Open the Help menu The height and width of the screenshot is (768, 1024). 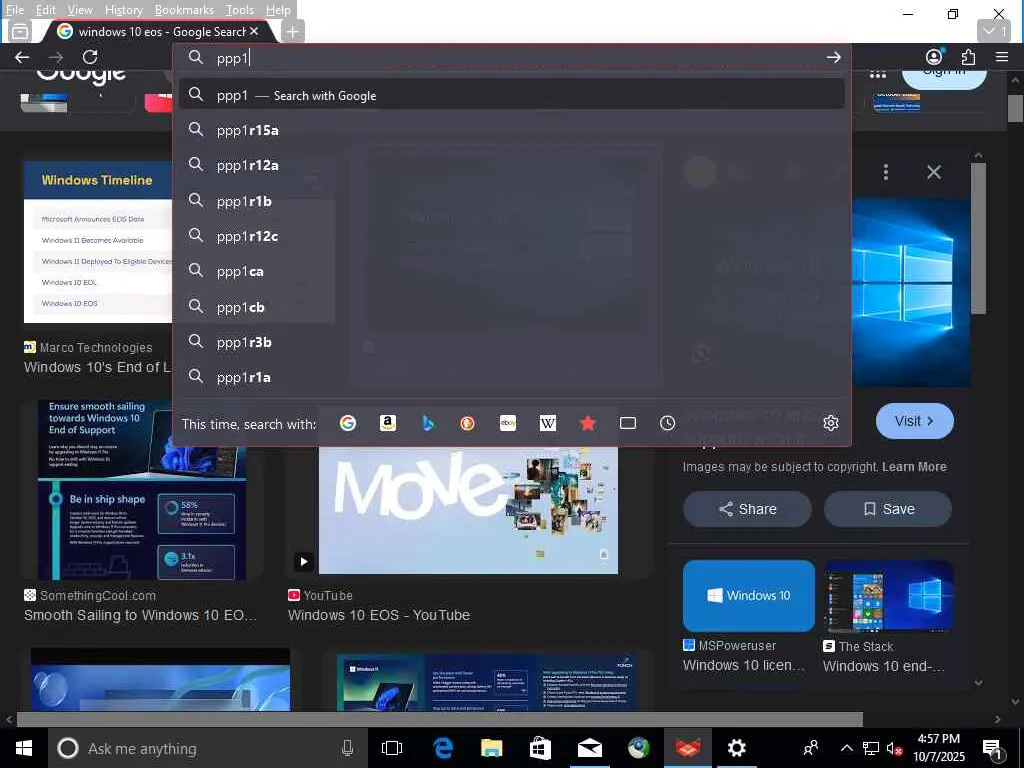278,10
